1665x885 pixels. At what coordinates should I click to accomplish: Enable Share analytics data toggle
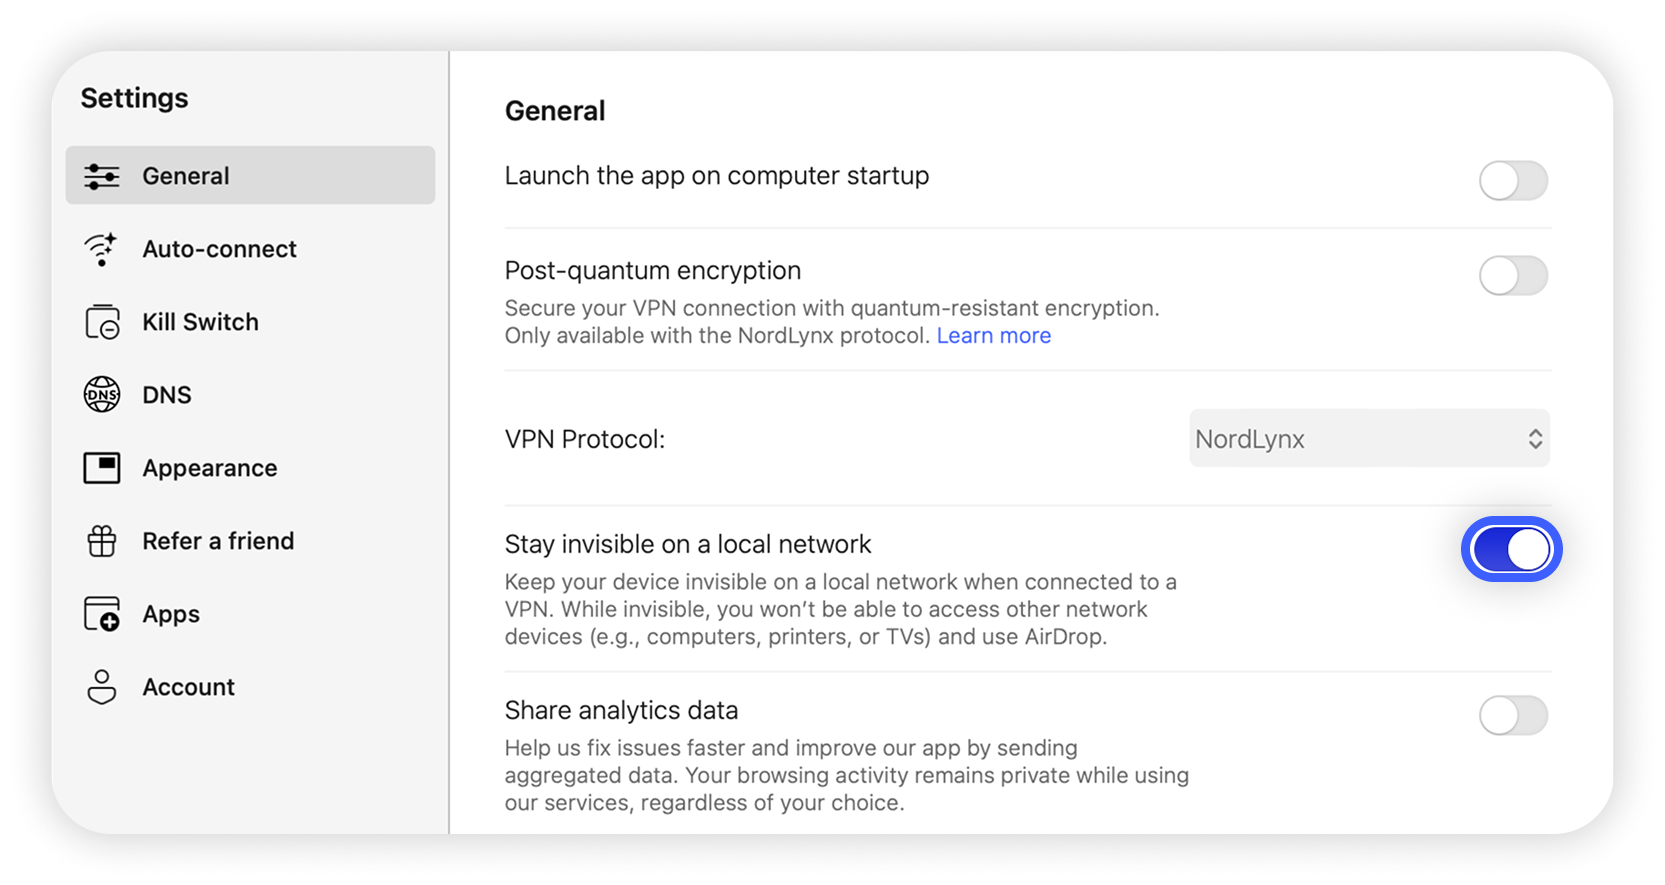tap(1513, 715)
